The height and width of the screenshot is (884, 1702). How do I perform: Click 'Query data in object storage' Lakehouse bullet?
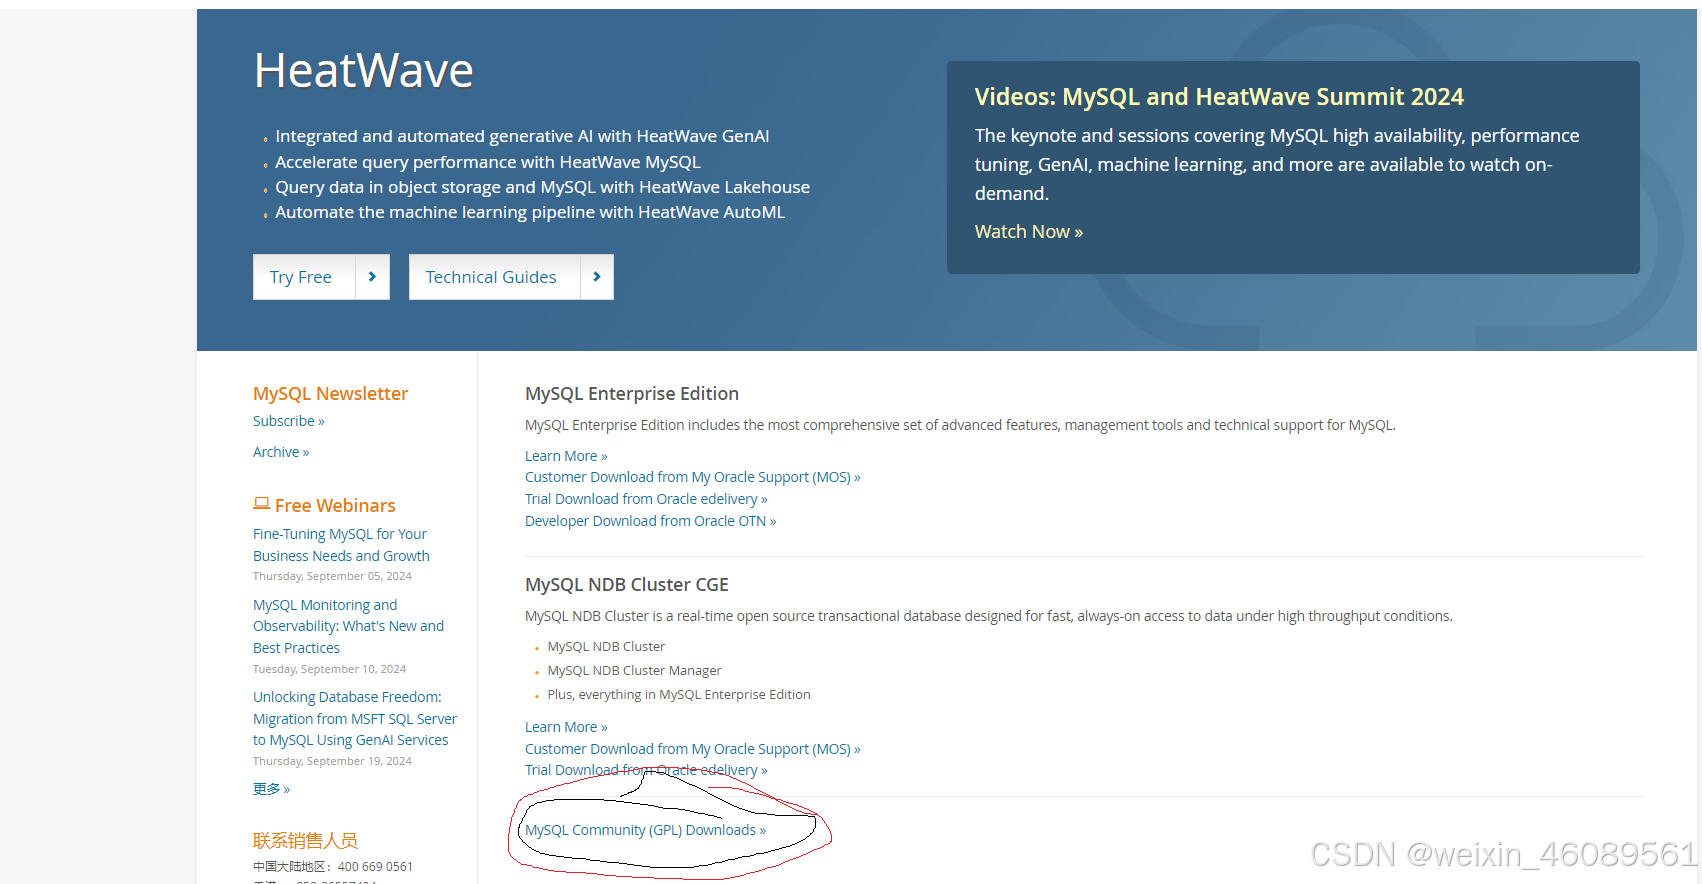(x=542, y=187)
